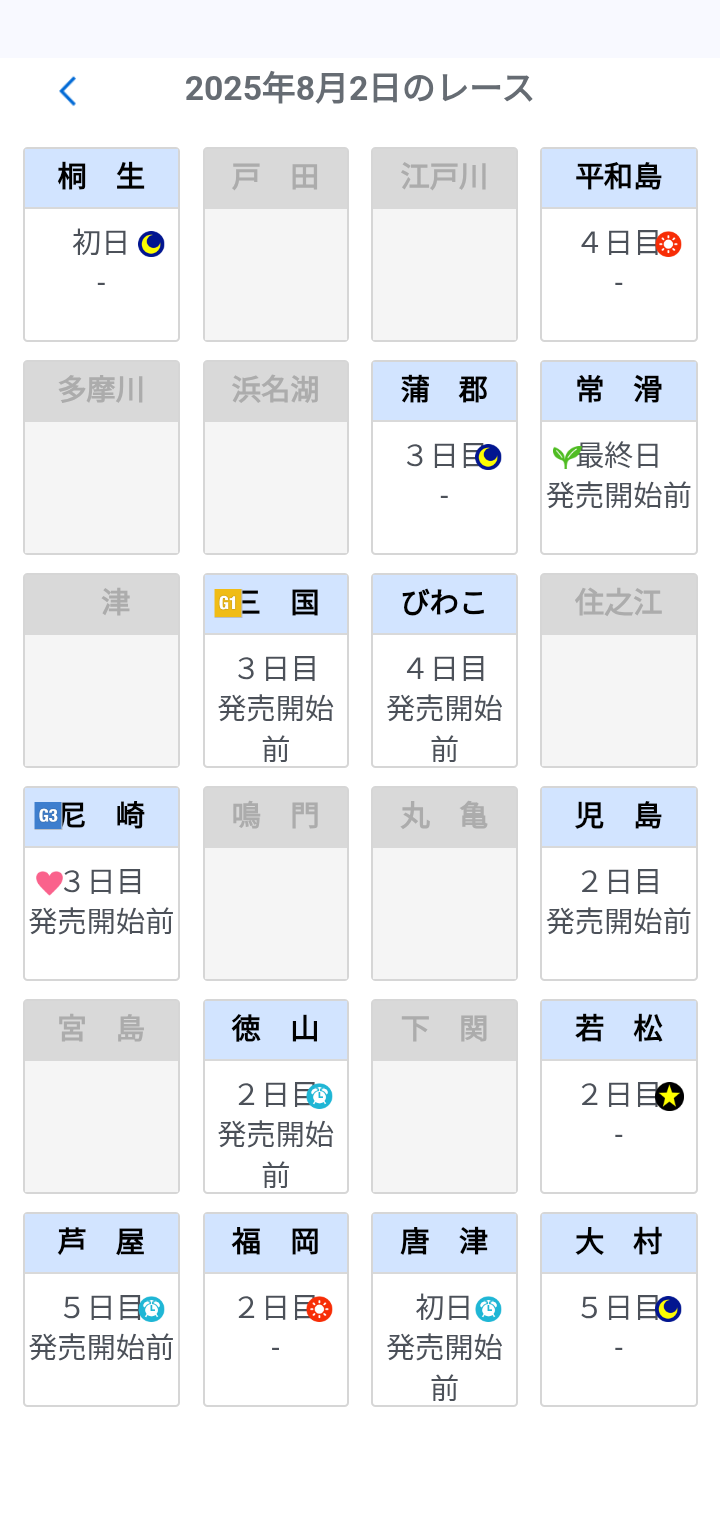Tap the sun icon in 平和島 card

point(669,244)
